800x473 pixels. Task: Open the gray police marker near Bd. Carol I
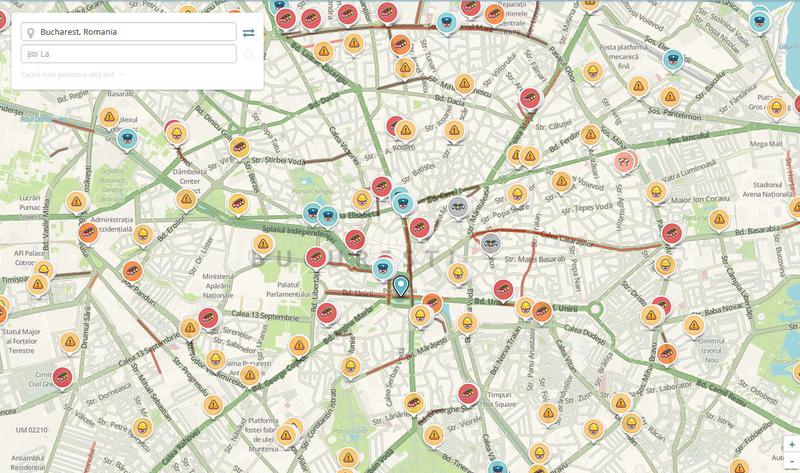[x=458, y=206]
